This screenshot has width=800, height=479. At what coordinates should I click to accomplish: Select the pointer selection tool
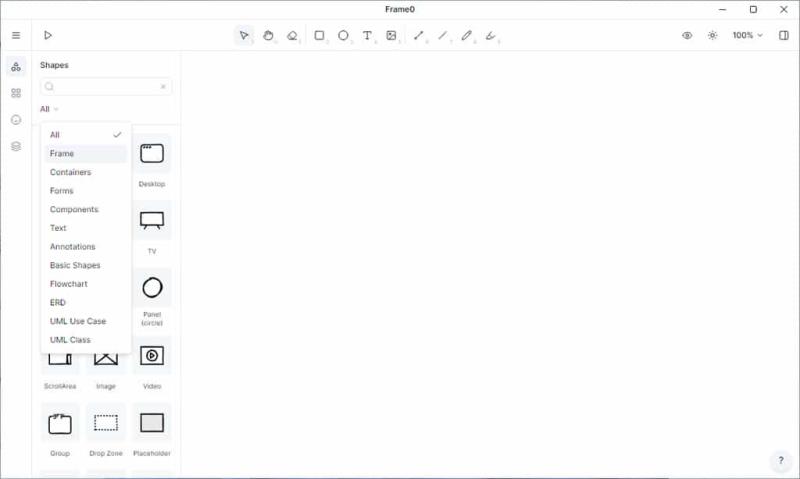pos(244,35)
